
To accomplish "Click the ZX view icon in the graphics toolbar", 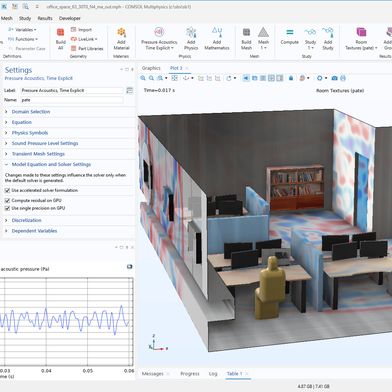I will [217, 78].
